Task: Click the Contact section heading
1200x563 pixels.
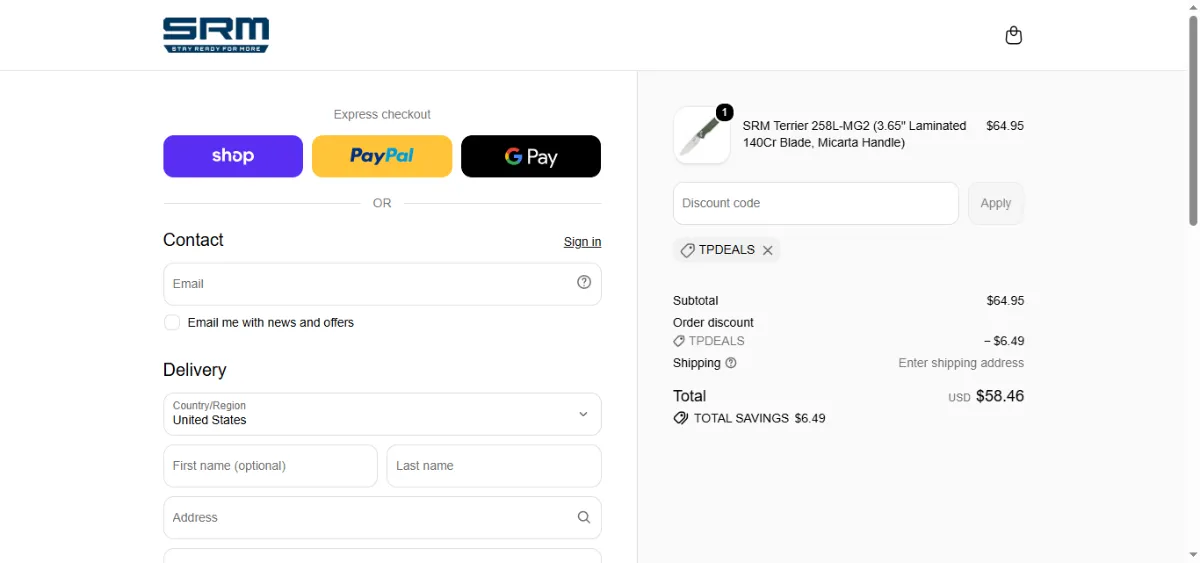Action: click(193, 240)
